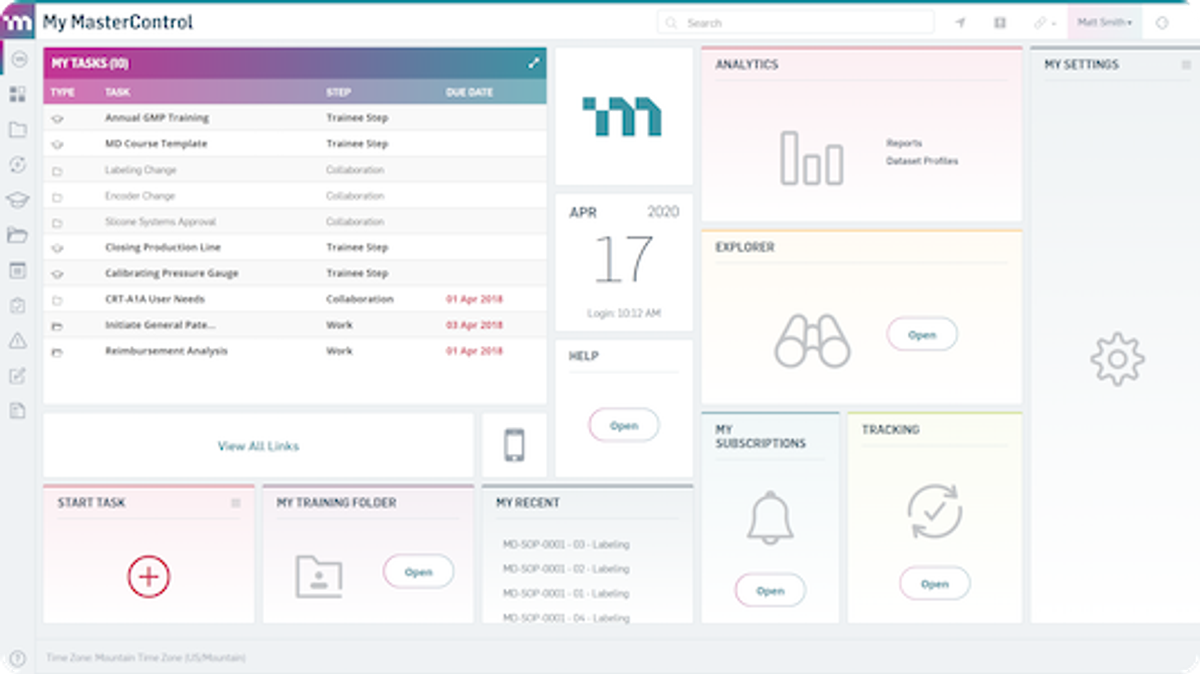
Task: Click the MasterControl logo in top-left corner
Action: tap(17, 22)
